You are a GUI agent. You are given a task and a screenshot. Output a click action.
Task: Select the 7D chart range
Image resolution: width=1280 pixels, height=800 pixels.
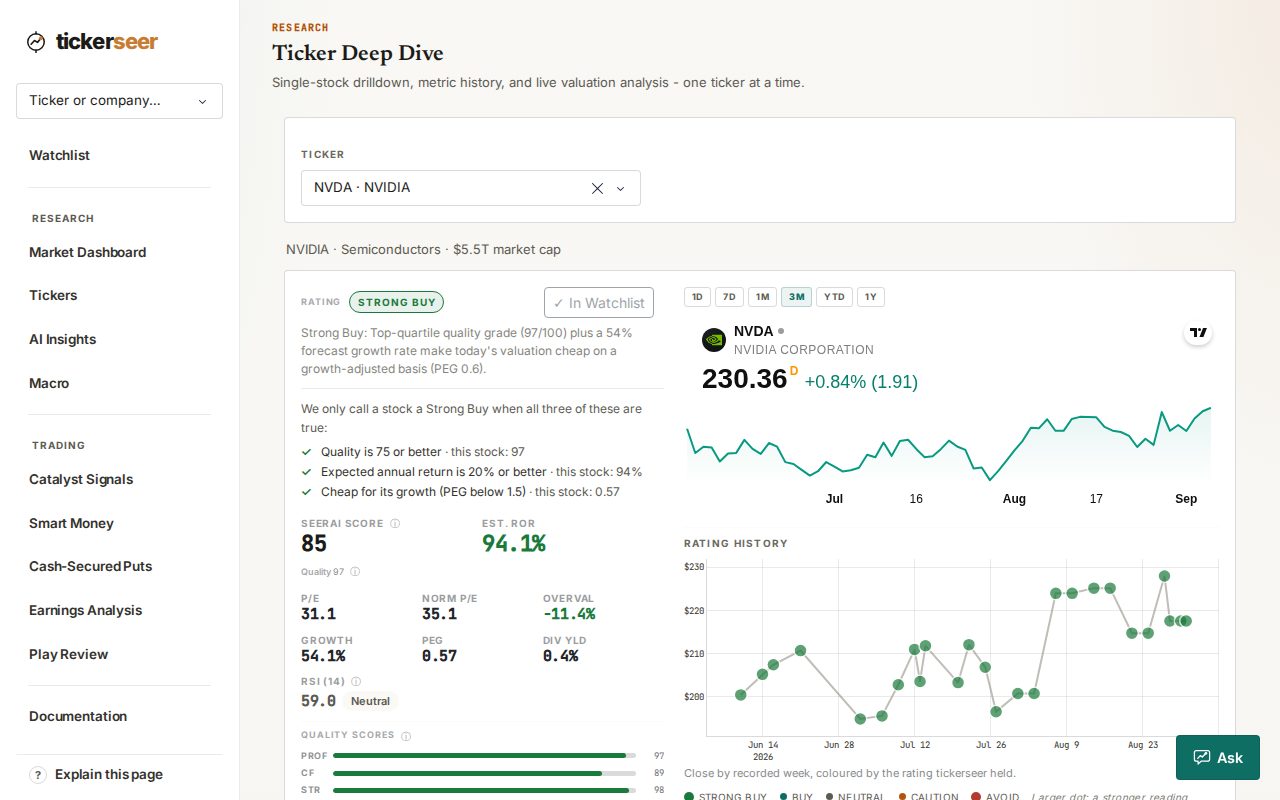729,297
